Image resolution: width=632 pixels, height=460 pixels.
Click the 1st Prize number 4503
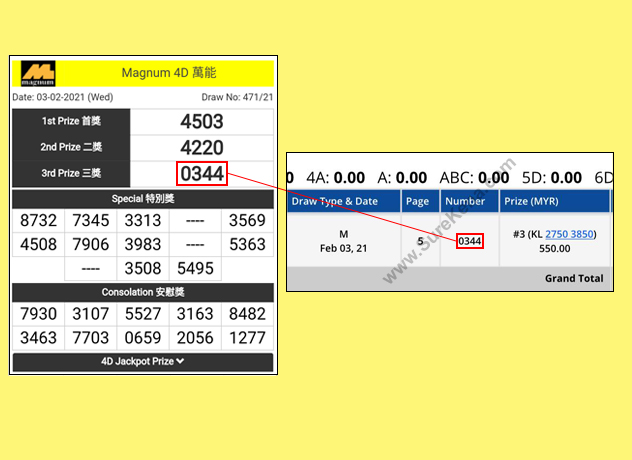click(x=201, y=122)
